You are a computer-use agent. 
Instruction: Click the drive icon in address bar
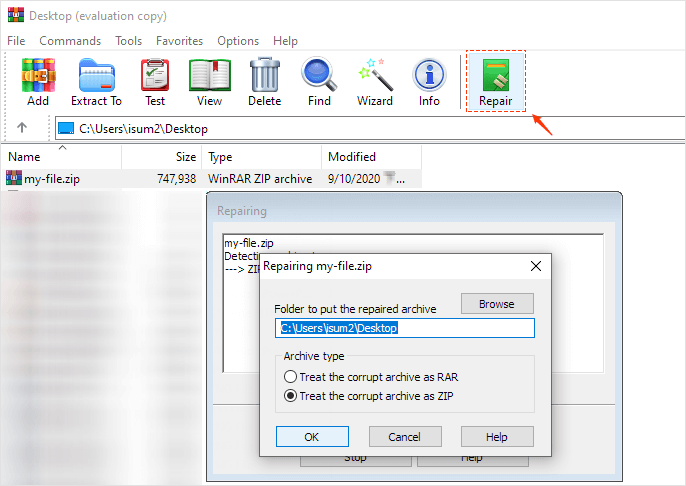[x=66, y=128]
